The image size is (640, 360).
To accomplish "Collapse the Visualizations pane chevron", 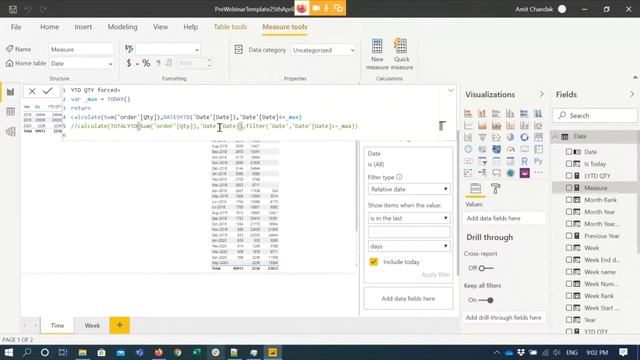I will 542,94.
